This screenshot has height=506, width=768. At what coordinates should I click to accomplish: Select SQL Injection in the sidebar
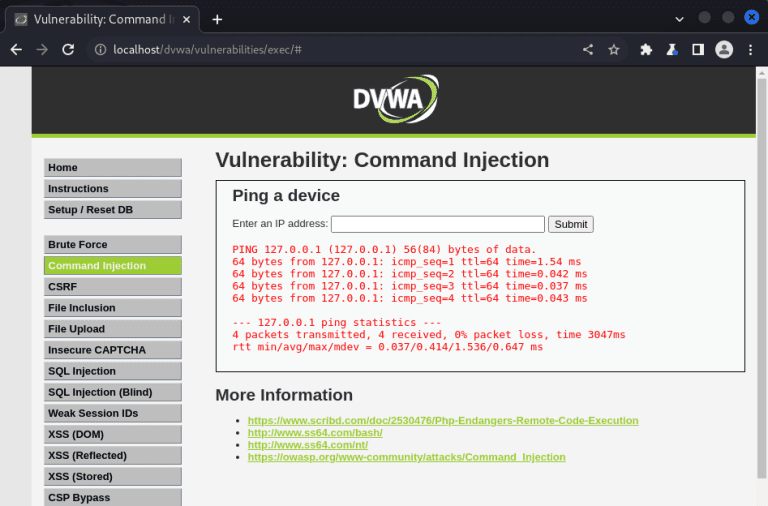click(x=112, y=371)
